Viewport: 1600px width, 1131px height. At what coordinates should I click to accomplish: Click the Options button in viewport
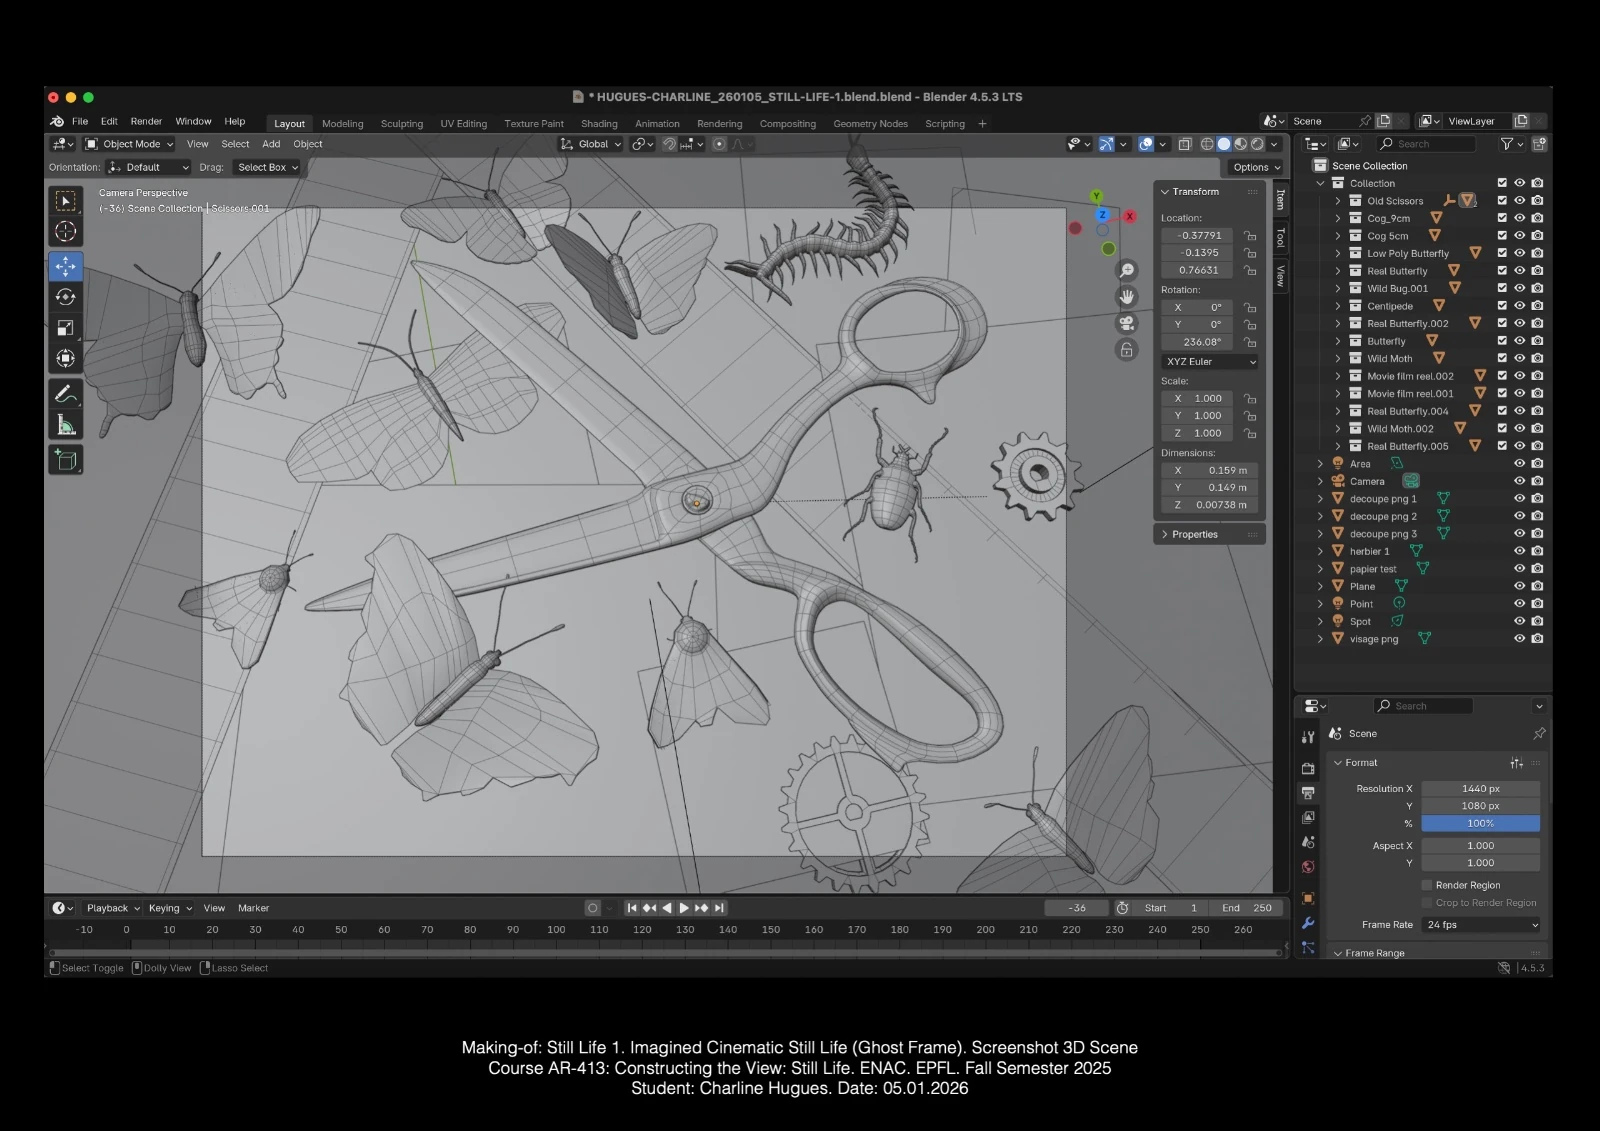tap(1255, 167)
